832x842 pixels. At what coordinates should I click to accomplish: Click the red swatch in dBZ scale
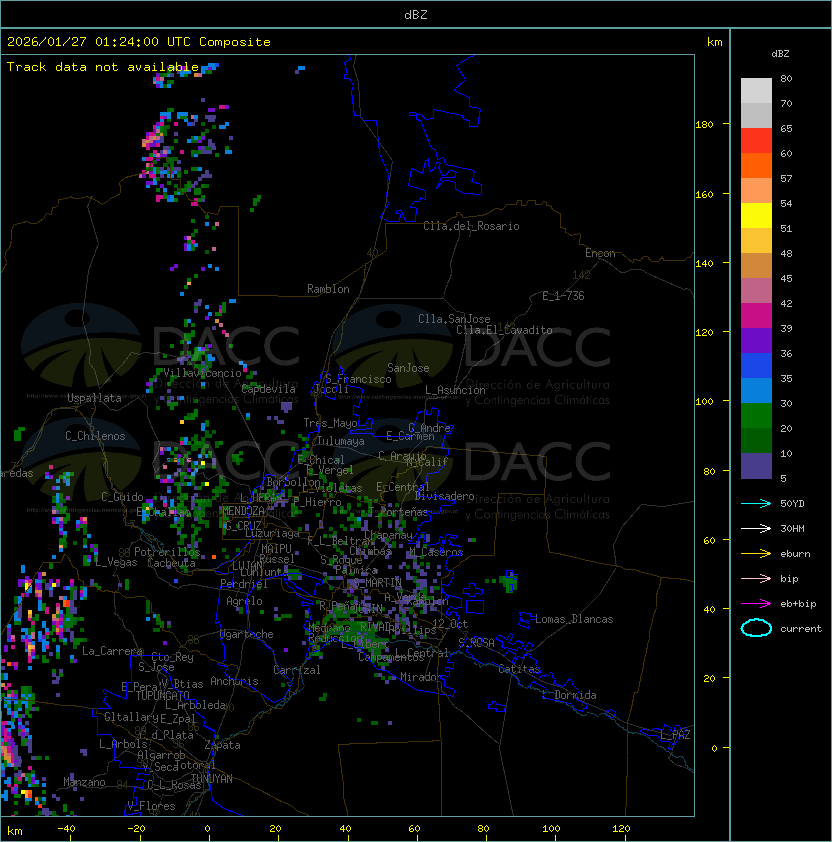756,140
